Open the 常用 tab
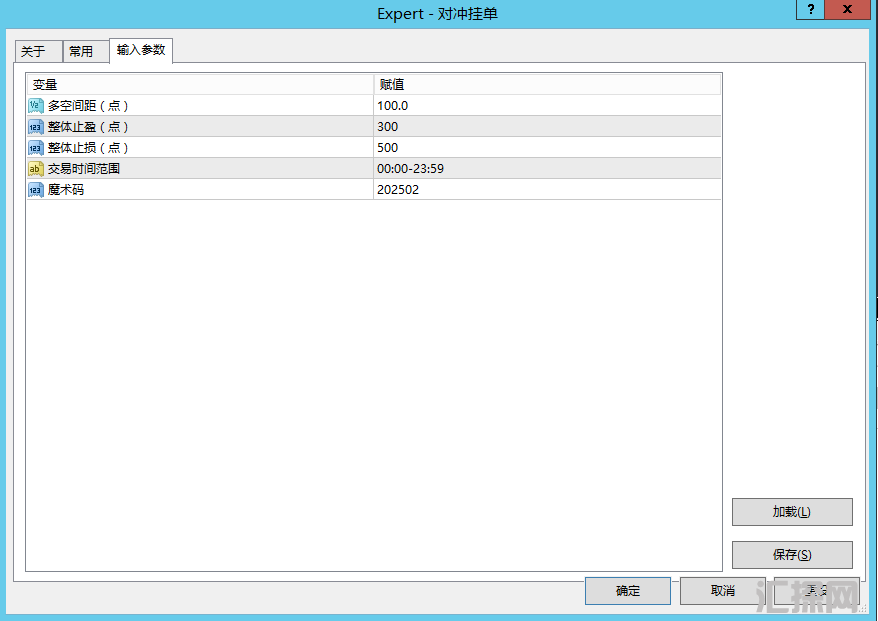 (81, 52)
